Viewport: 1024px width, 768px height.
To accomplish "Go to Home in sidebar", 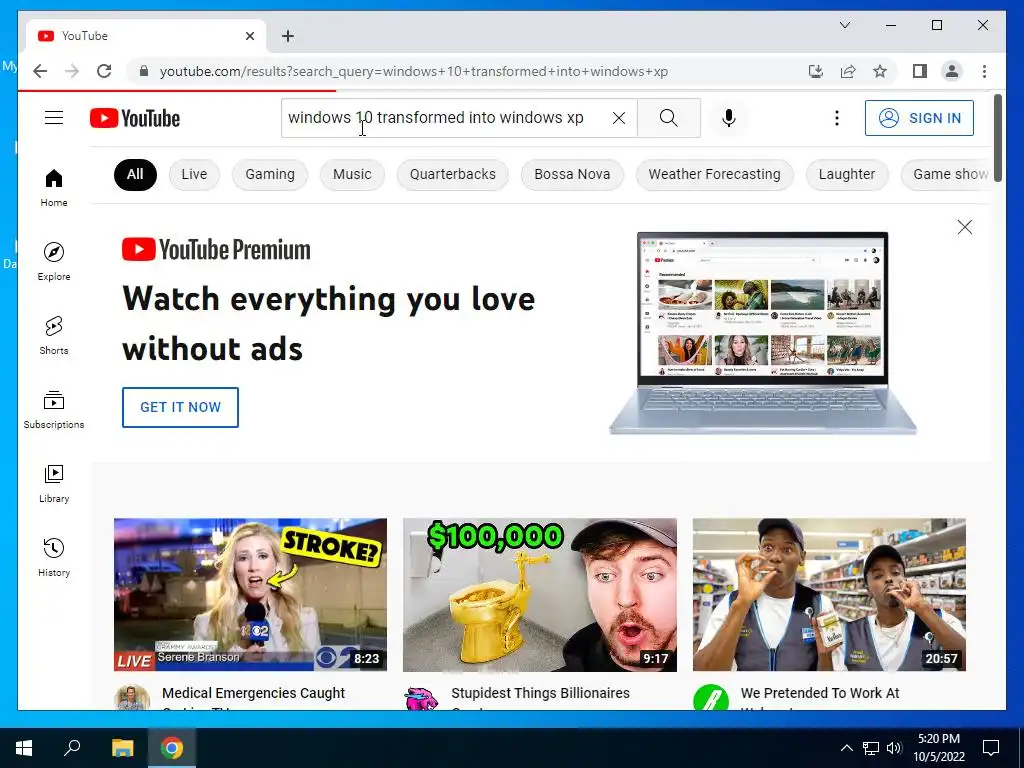I will pos(54,187).
